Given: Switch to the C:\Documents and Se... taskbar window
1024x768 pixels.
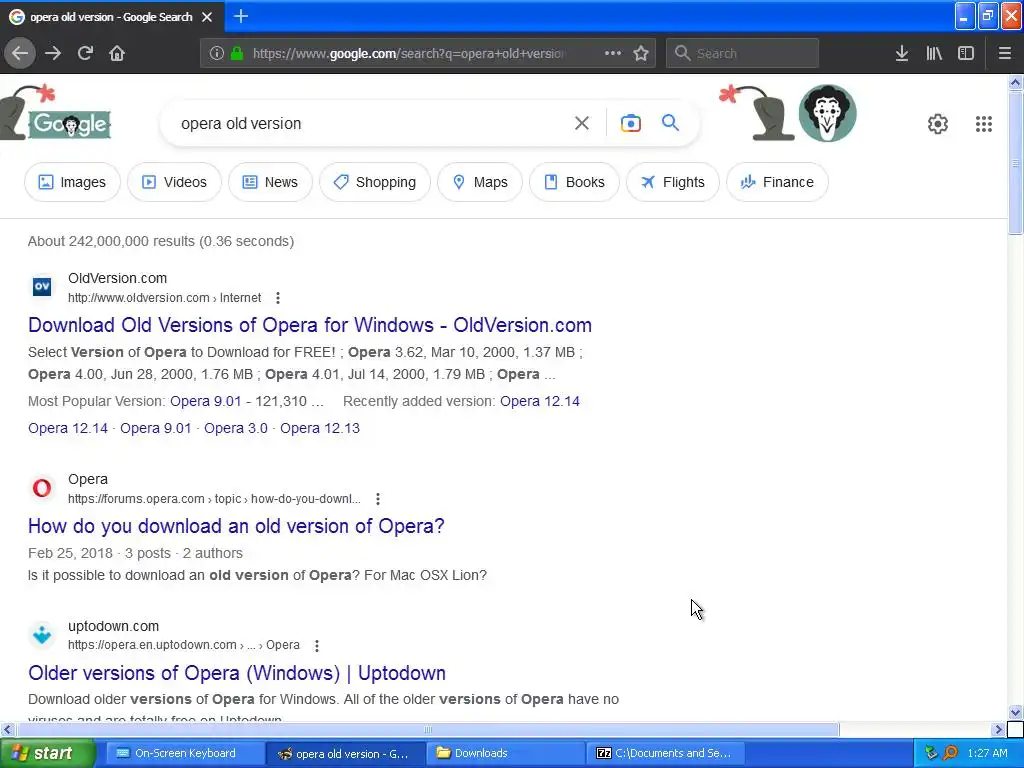Looking at the screenshot, I should pos(665,753).
